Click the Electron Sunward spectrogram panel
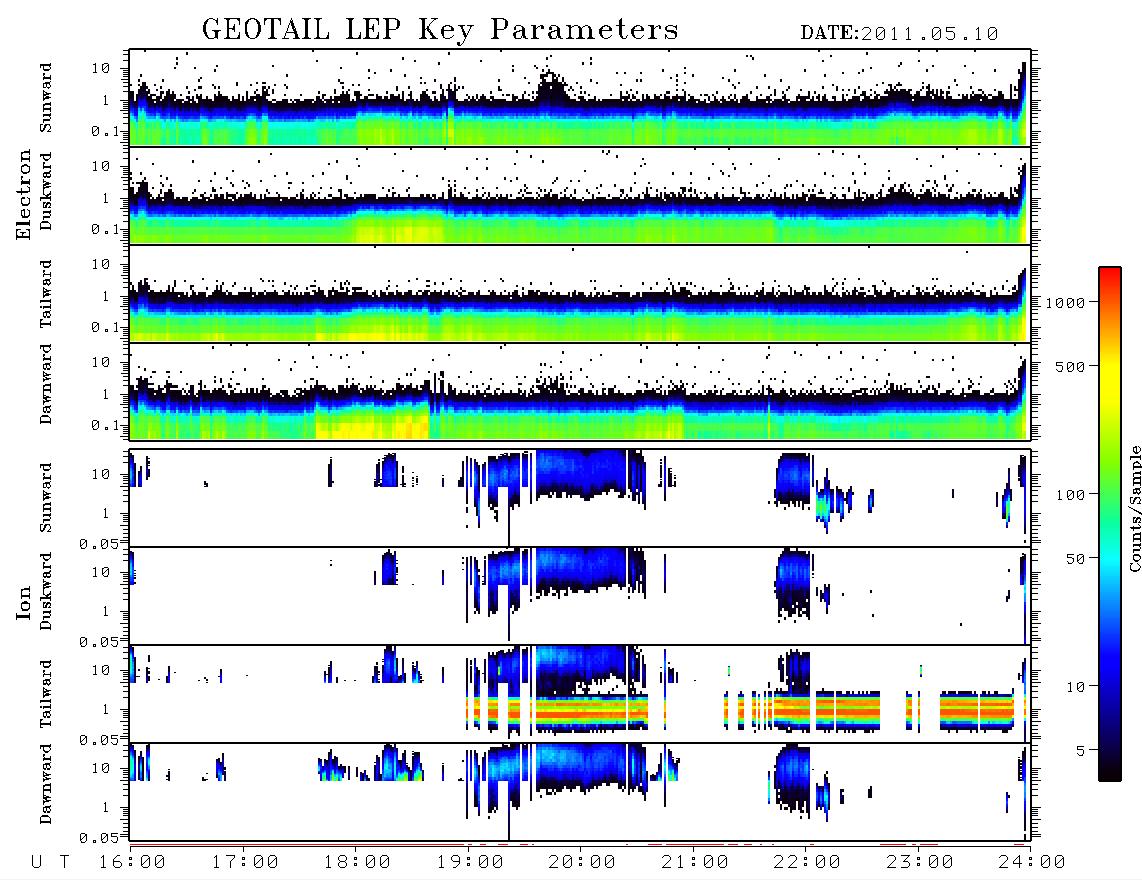The image size is (1142, 880). tap(580, 98)
